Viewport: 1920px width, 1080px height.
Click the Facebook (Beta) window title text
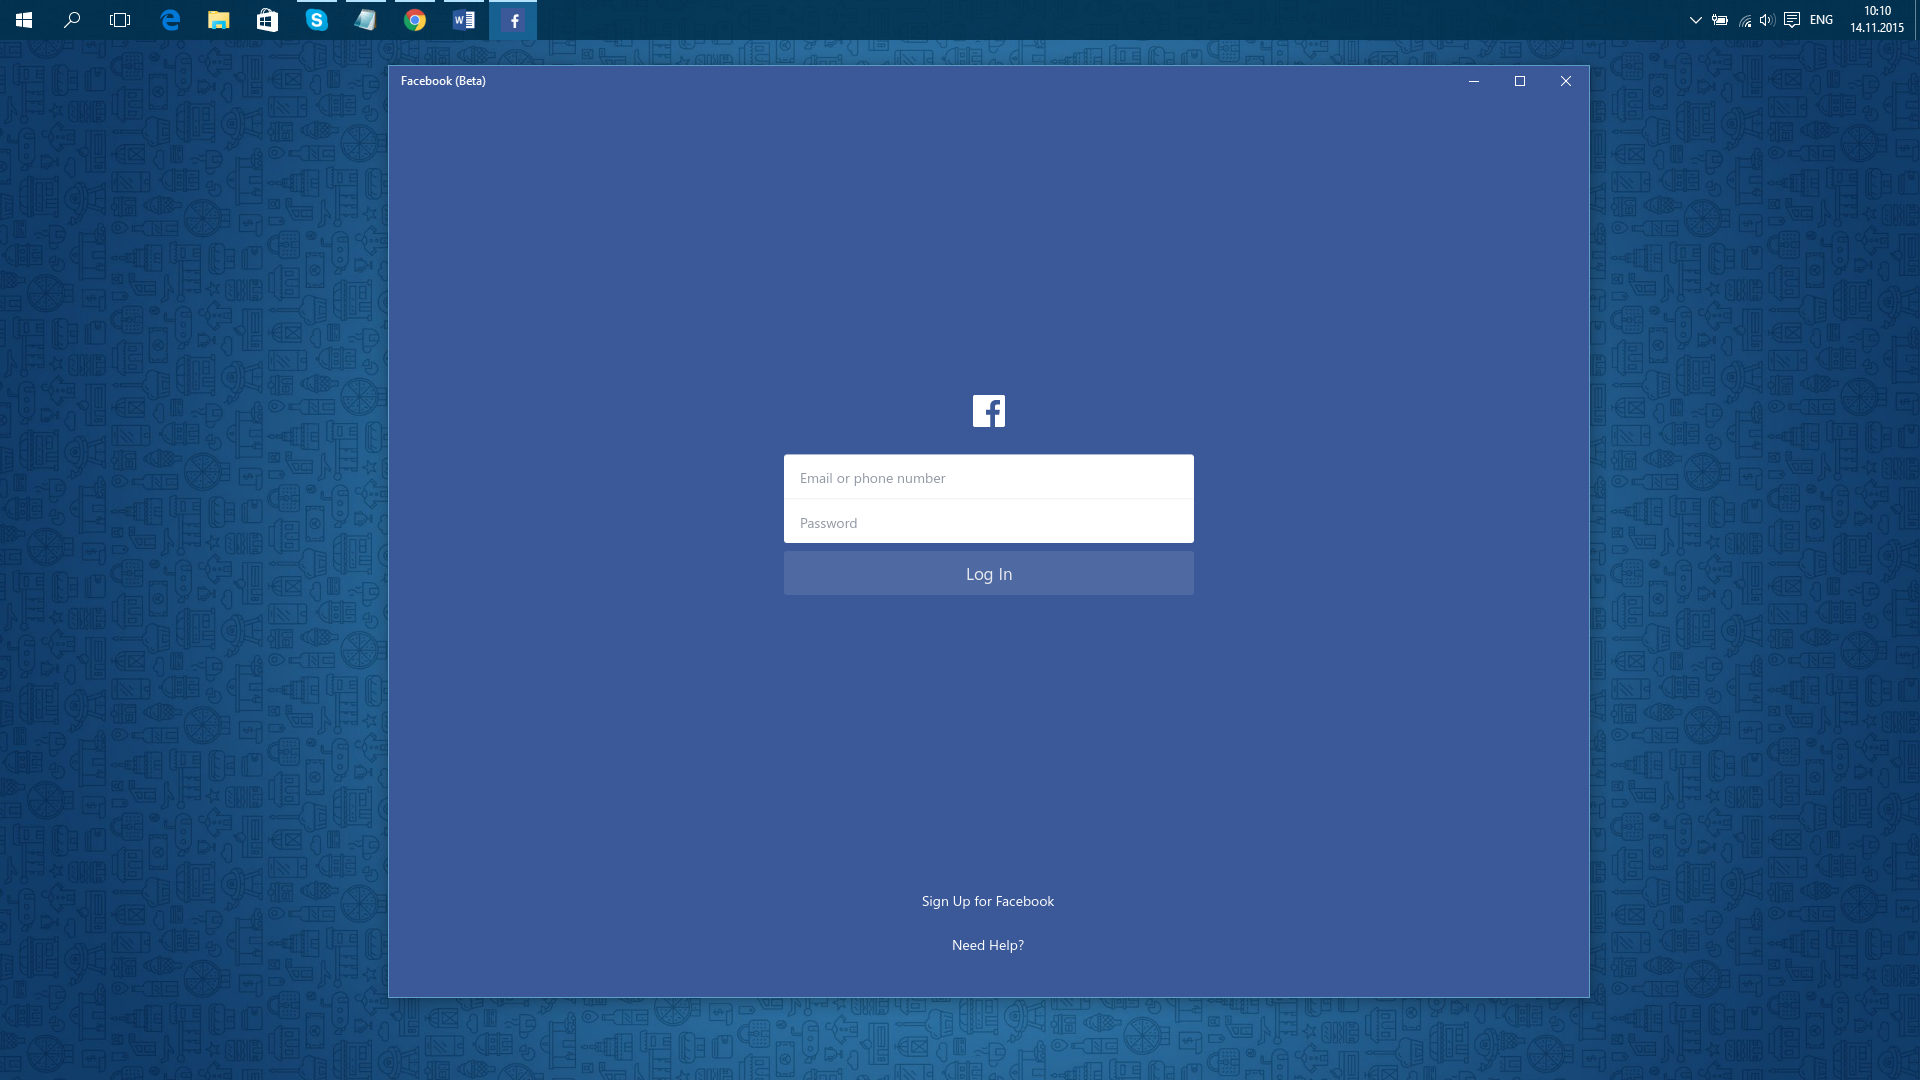[x=443, y=81]
